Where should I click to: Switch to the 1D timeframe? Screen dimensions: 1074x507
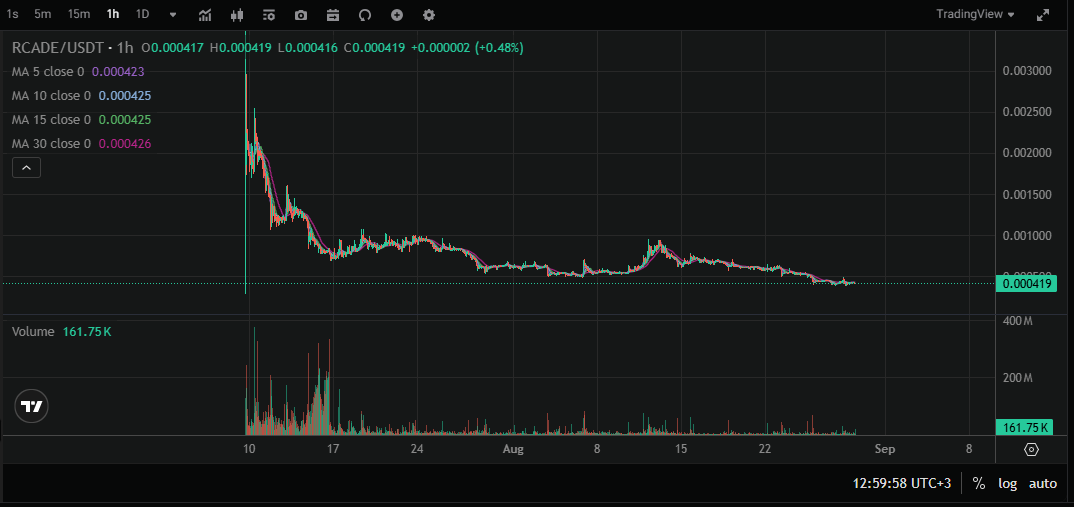coord(142,14)
